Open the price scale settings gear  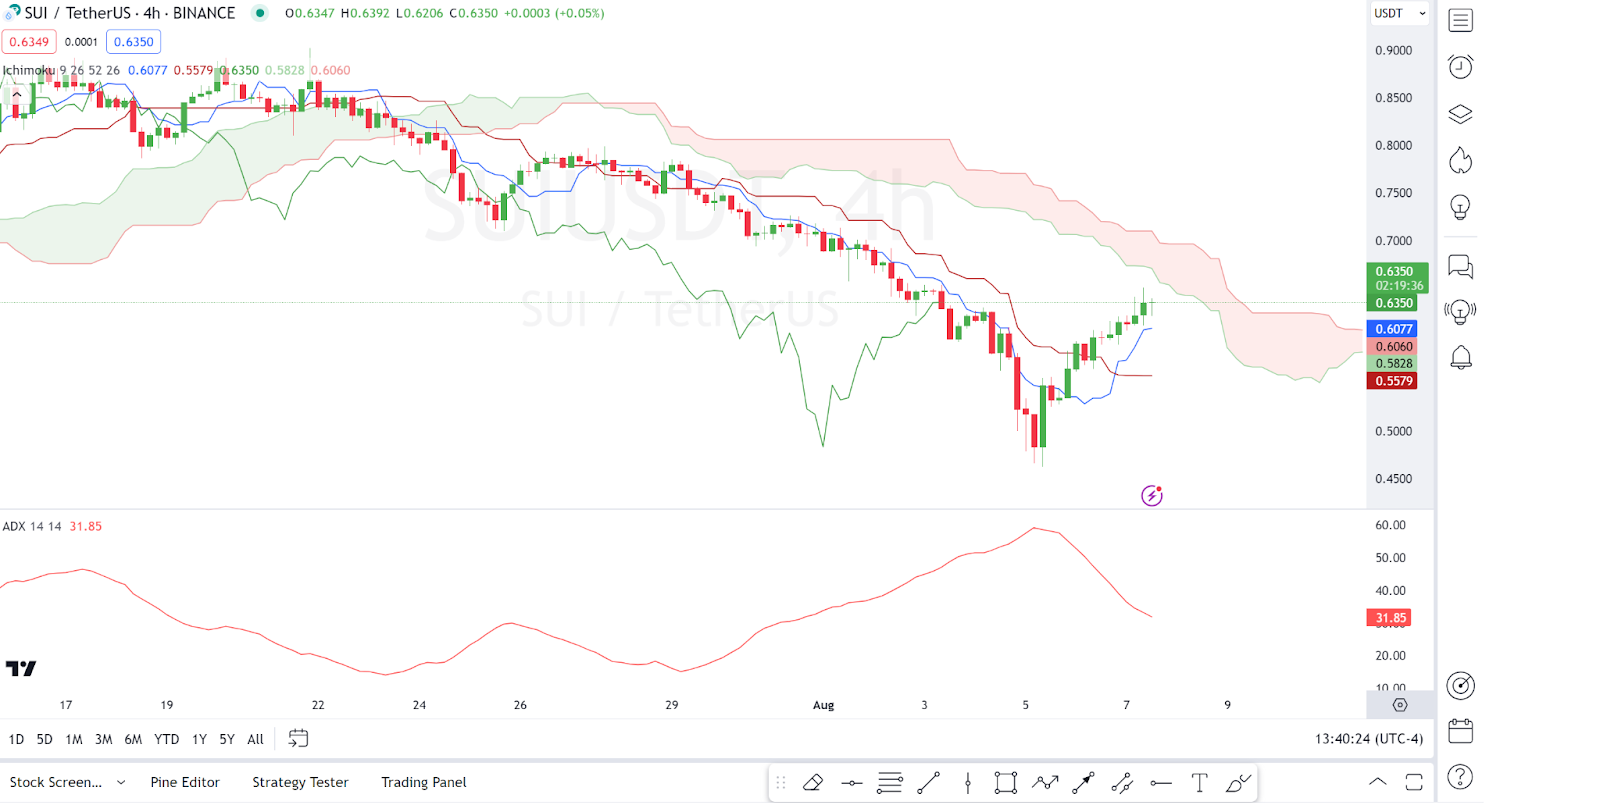1400,705
